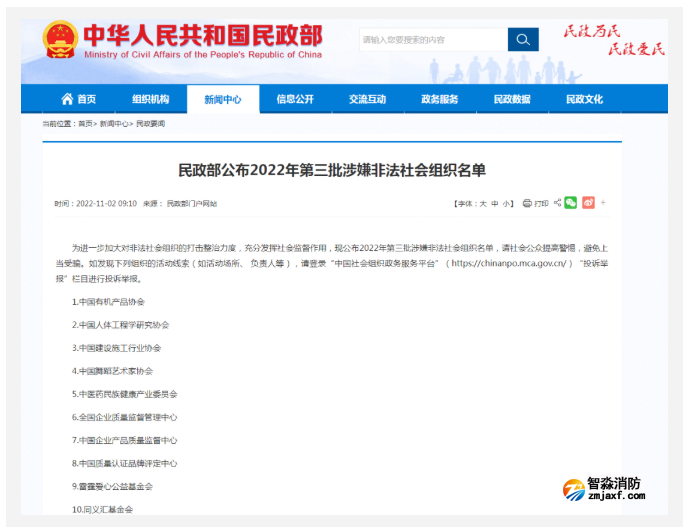This screenshot has width=688, height=531.
Task: Set font size to large (大)
Action: pos(482,203)
